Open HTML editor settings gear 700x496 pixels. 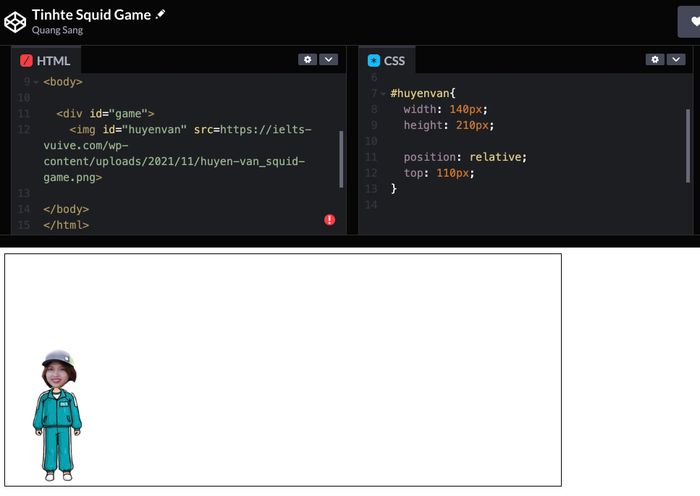click(307, 60)
